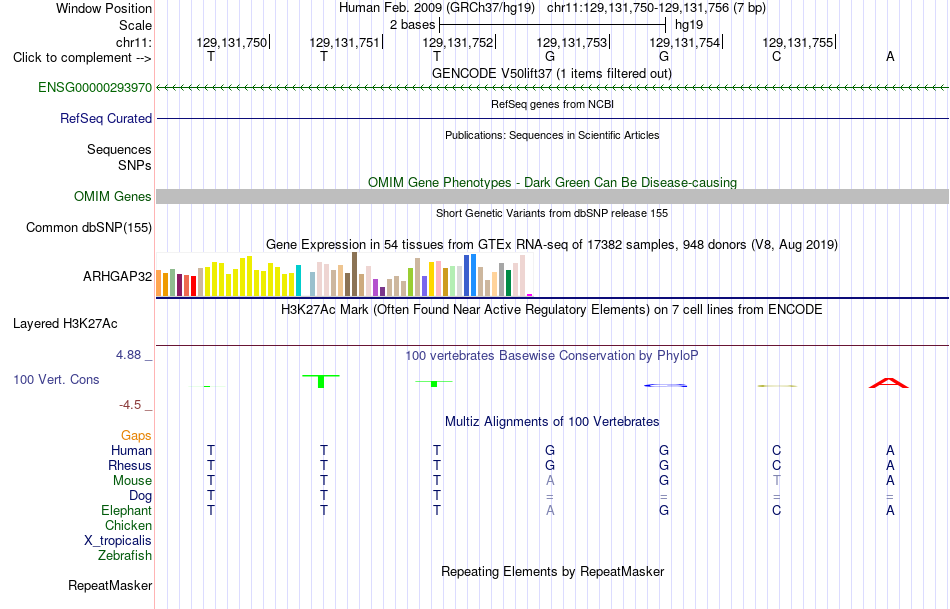Open the RefSeq Curated track label
Viewport: 950px width, 609px height.
pos(105,118)
